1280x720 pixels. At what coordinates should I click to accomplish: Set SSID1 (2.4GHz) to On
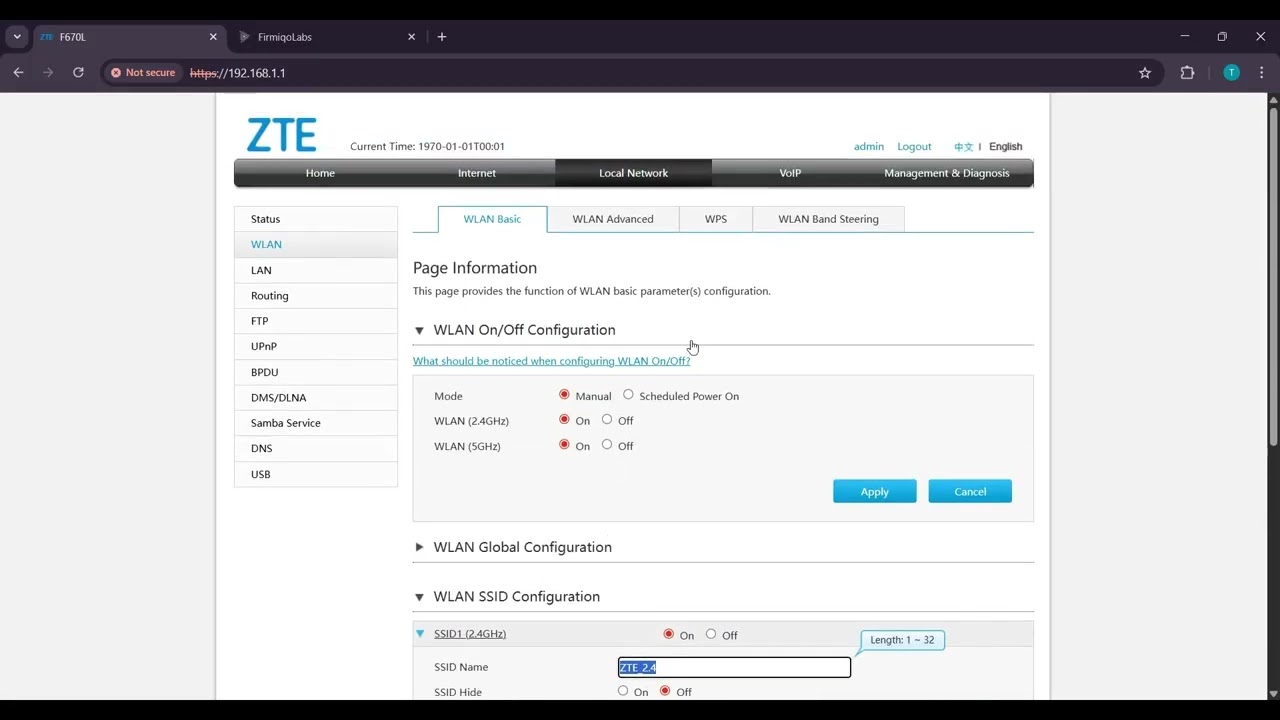[669, 634]
